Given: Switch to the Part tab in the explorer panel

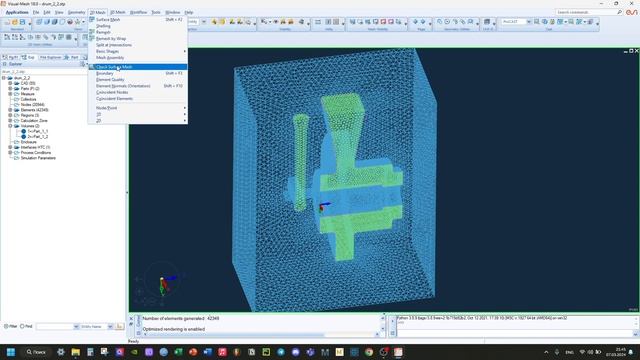Looking at the screenshot, I should point(72,58).
